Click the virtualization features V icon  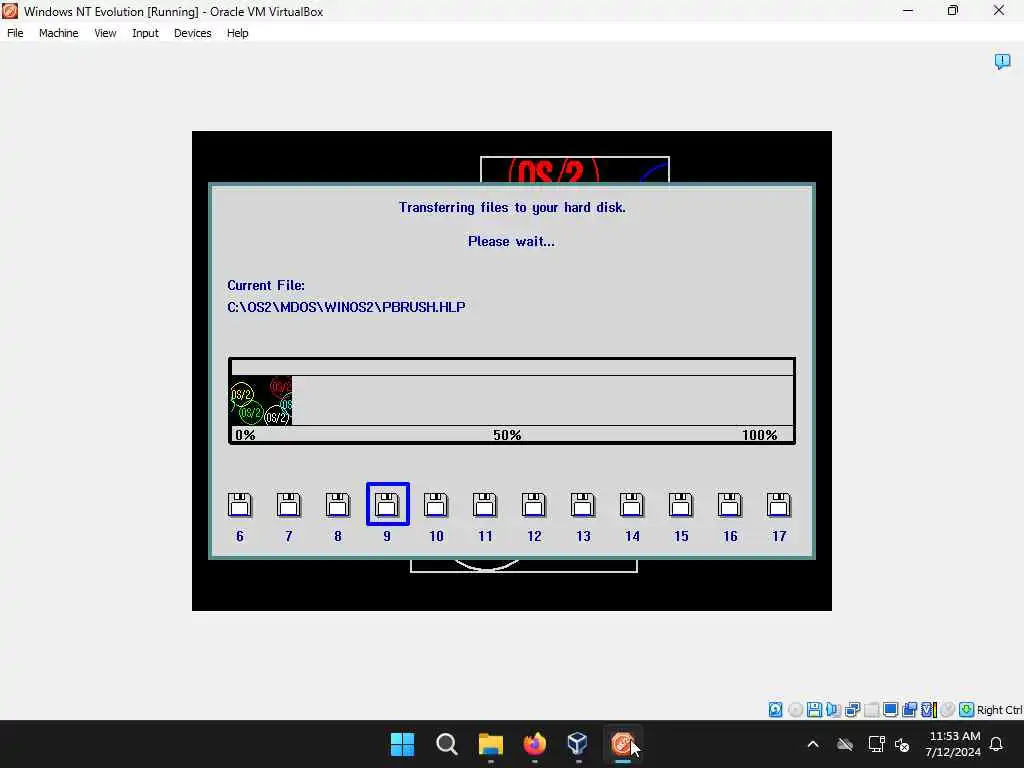tap(929, 710)
